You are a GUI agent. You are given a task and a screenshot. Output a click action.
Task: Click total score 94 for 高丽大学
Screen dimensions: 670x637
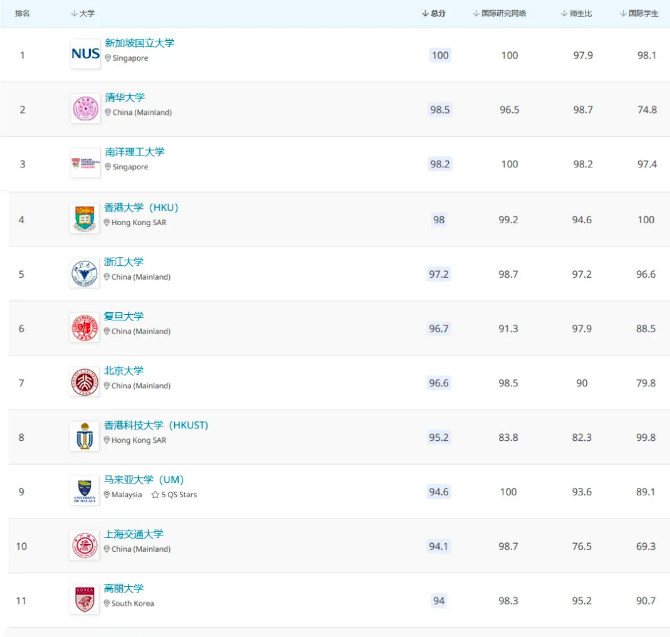[439, 601]
